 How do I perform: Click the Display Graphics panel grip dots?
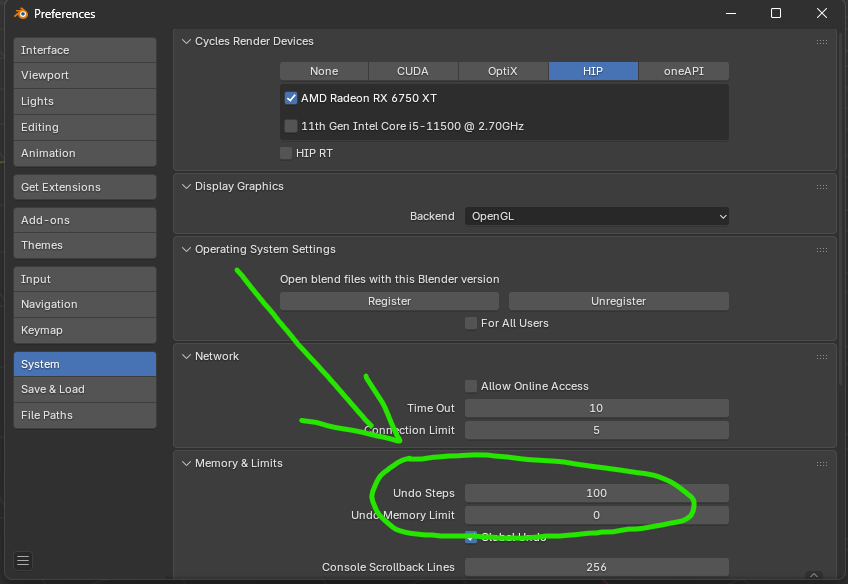[822, 187]
